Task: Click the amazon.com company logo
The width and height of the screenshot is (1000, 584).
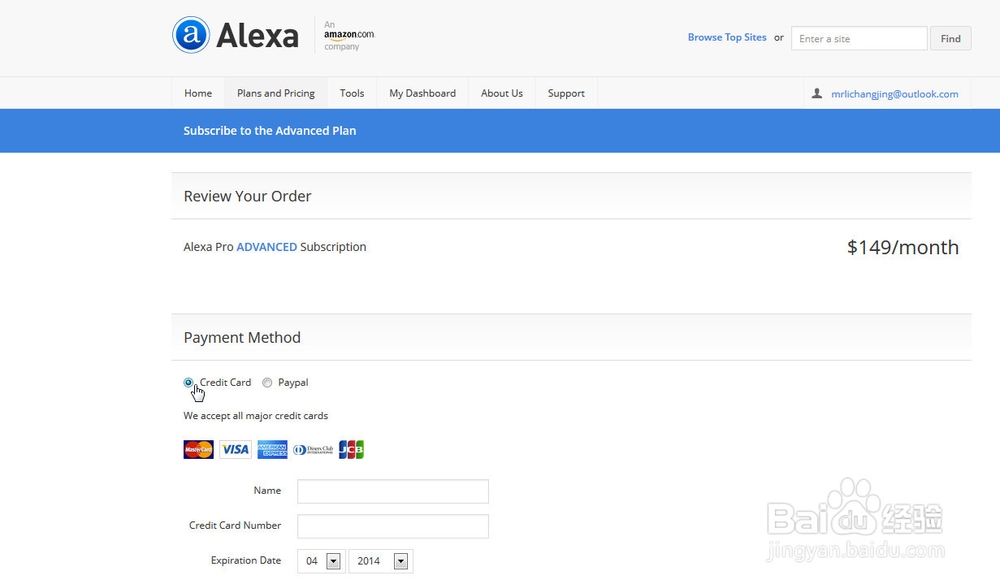Action: coord(349,35)
